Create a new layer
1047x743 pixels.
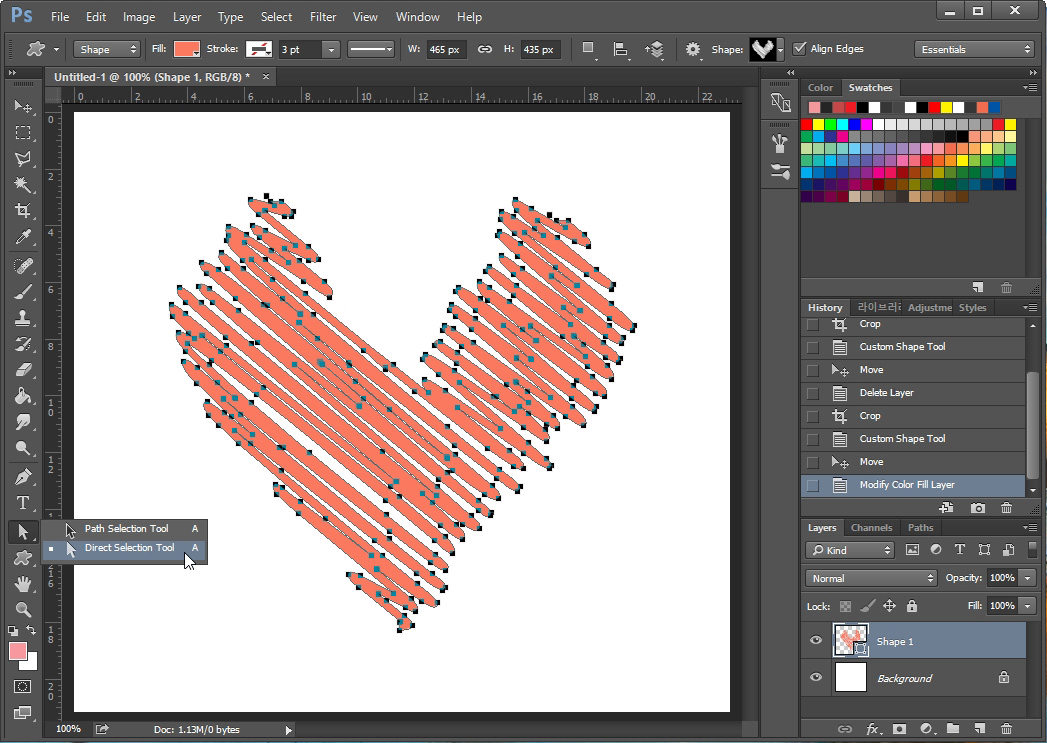pyautogui.click(x=980, y=729)
